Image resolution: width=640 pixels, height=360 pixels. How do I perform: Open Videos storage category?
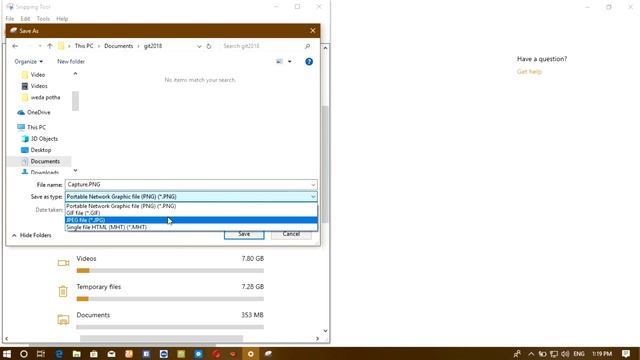tap(161, 264)
